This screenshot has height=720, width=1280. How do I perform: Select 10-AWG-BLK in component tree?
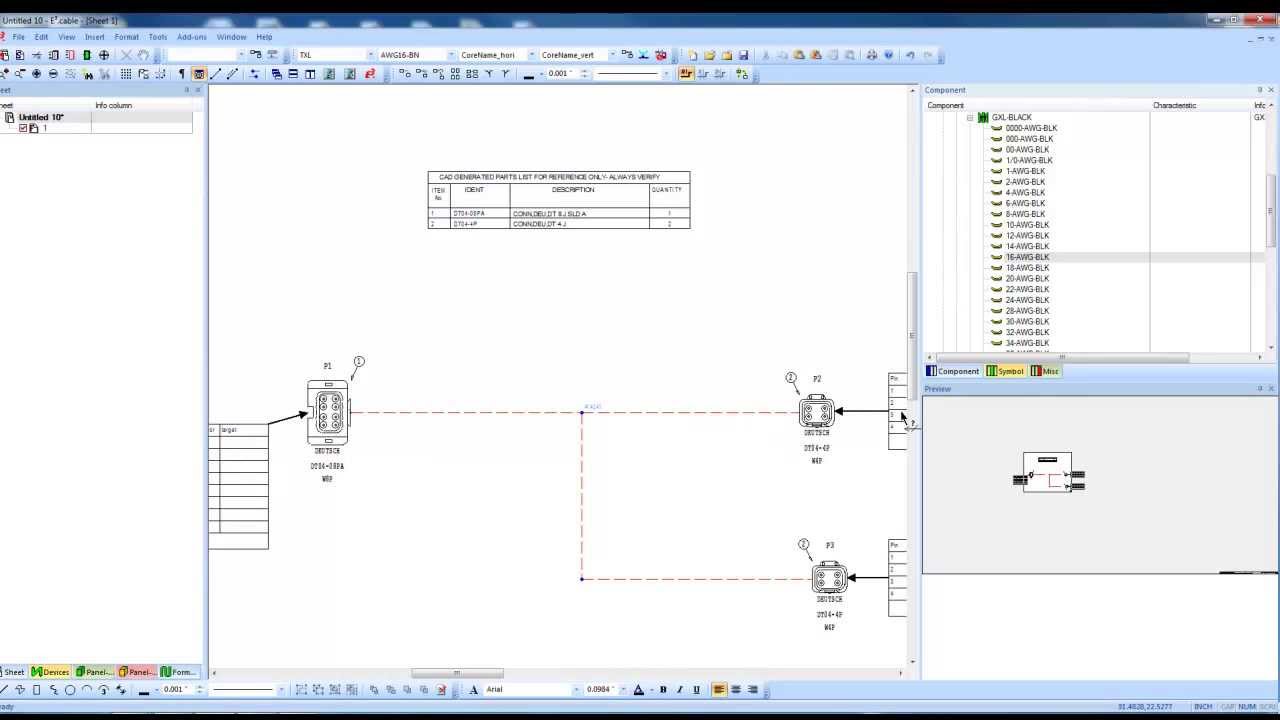click(1027, 225)
